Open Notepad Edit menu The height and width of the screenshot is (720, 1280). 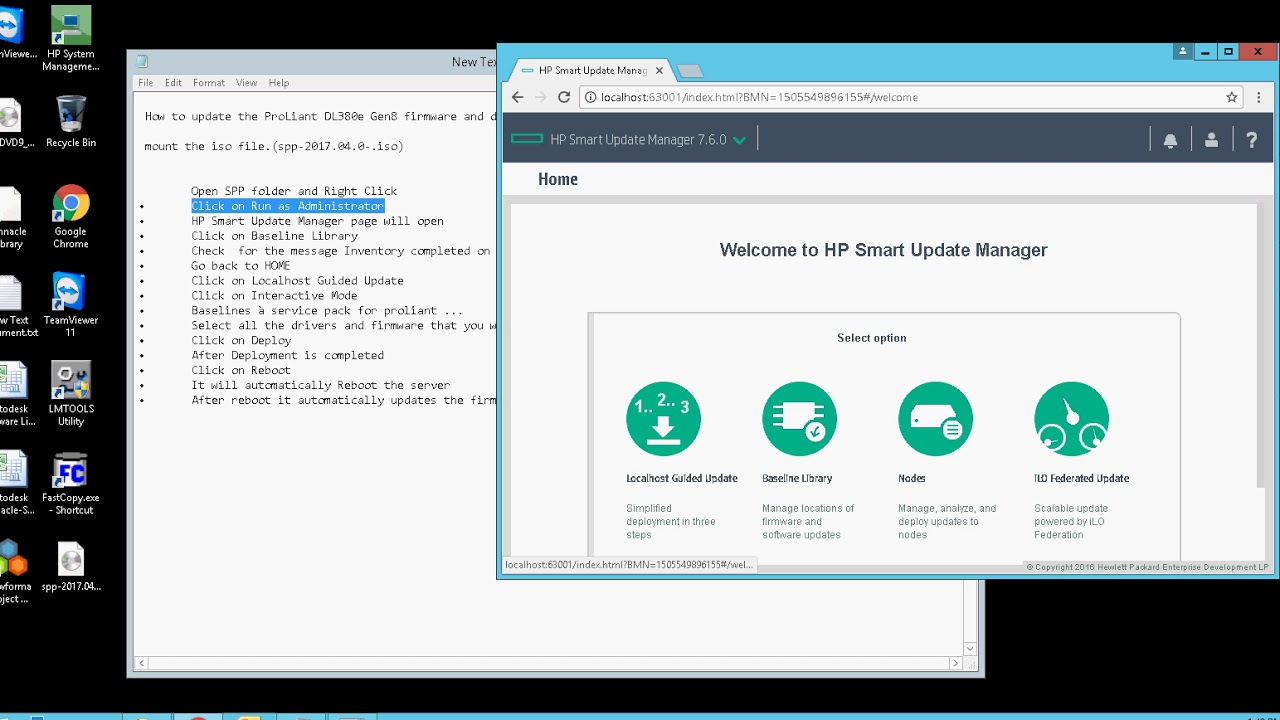tap(173, 83)
